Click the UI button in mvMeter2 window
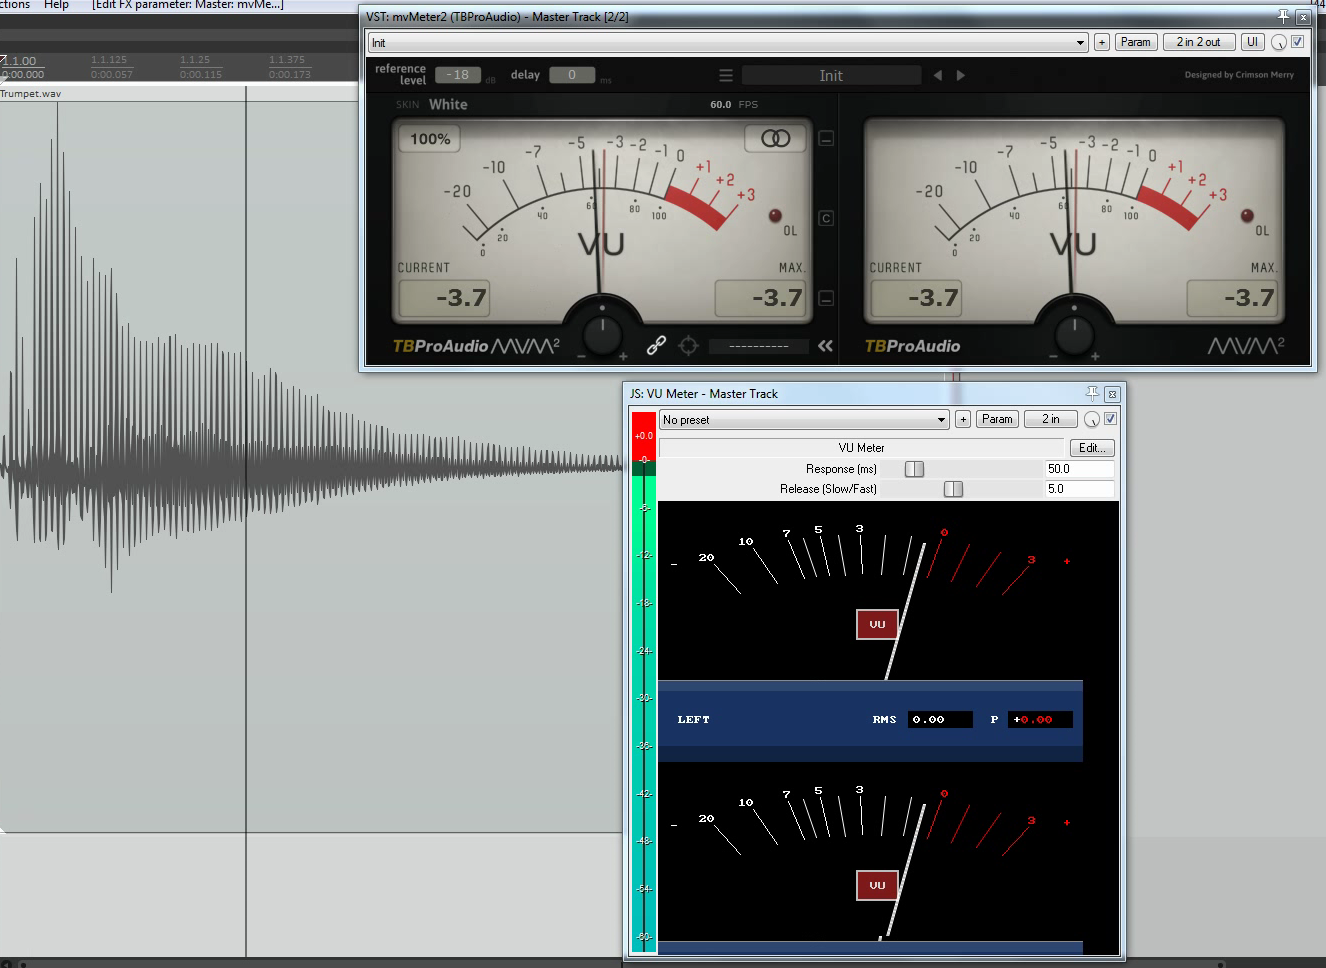Image resolution: width=1326 pixels, height=968 pixels. (1252, 42)
